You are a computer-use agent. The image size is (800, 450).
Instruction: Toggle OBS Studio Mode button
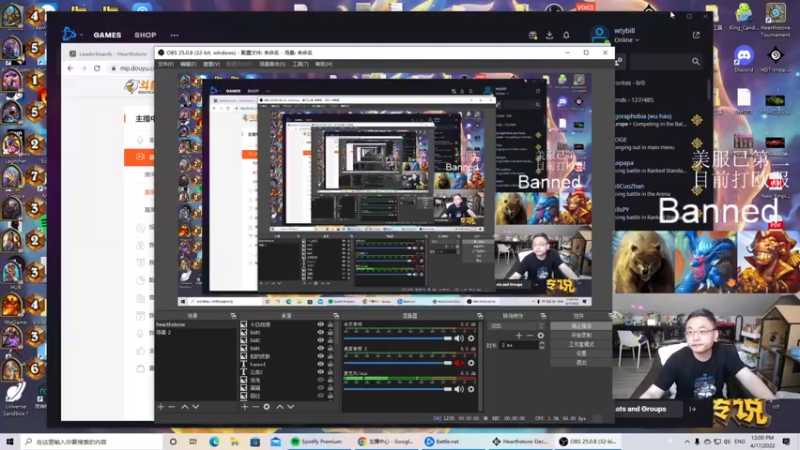pos(581,344)
